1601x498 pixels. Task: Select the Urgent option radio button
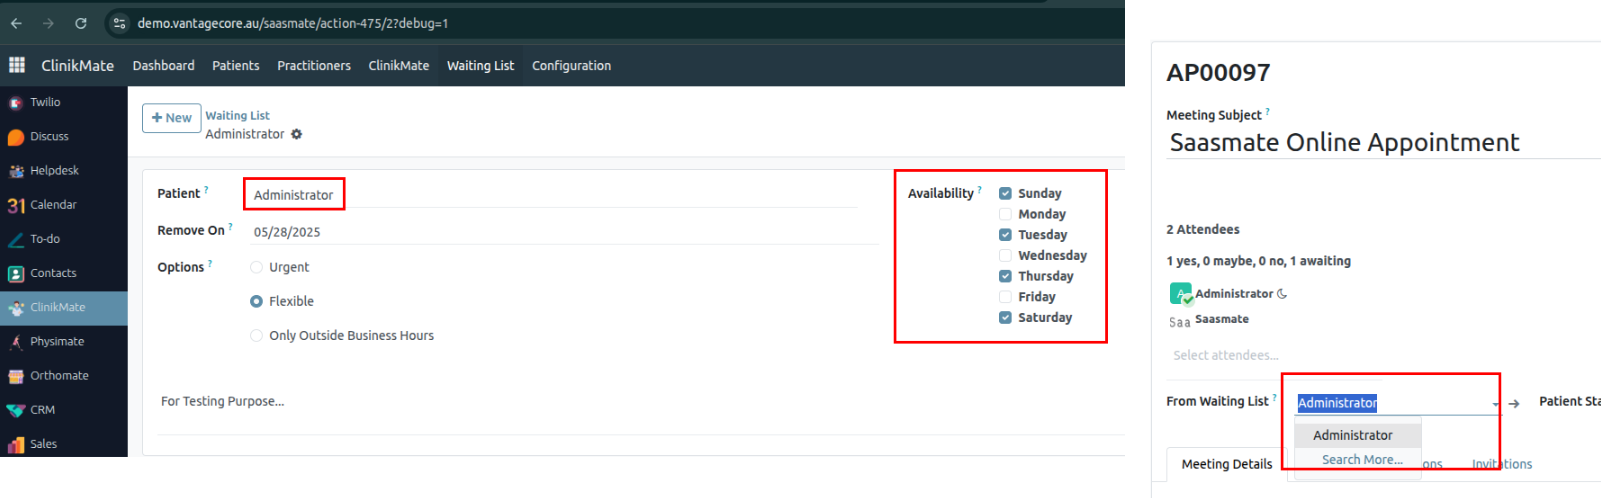click(257, 267)
